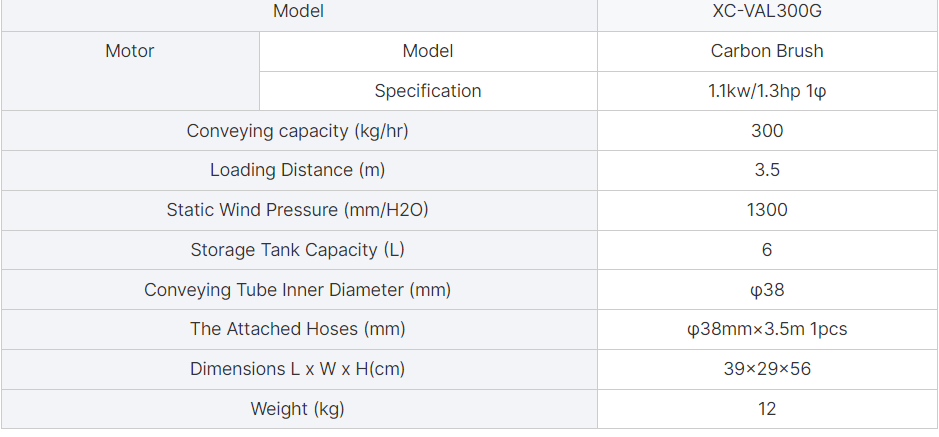Click the conveying capacity value 300
This screenshot has width=939, height=437.
pyautogui.click(x=767, y=131)
